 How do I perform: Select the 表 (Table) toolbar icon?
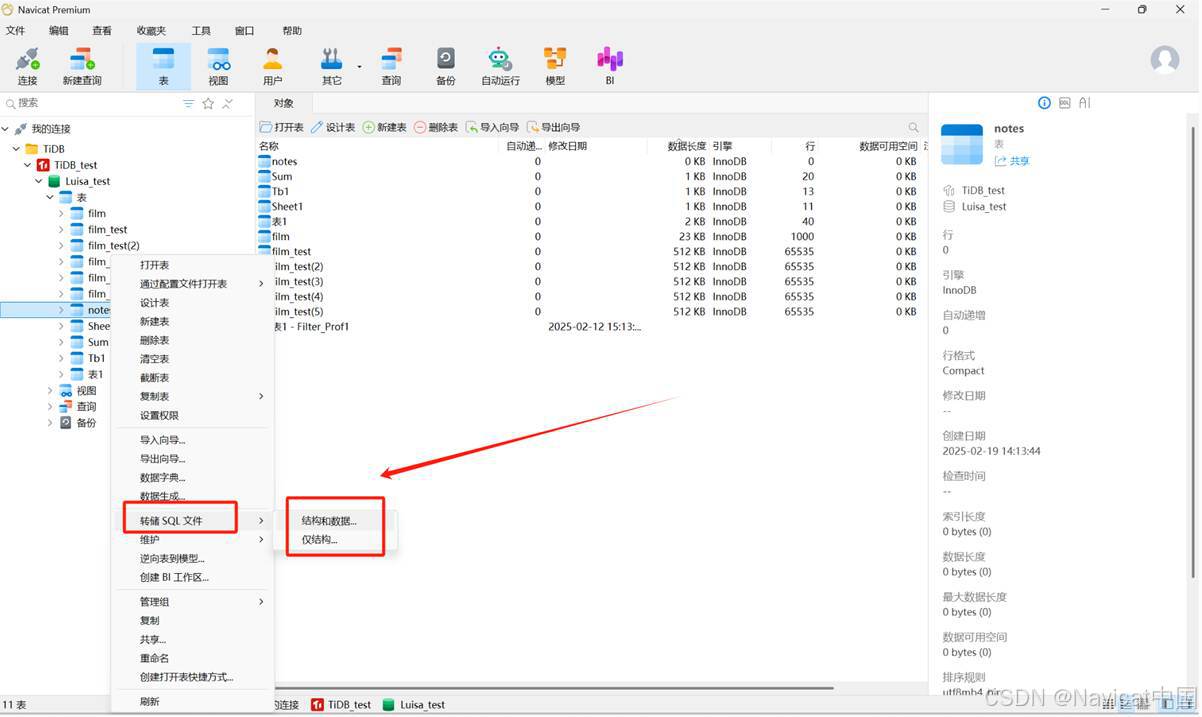point(163,66)
